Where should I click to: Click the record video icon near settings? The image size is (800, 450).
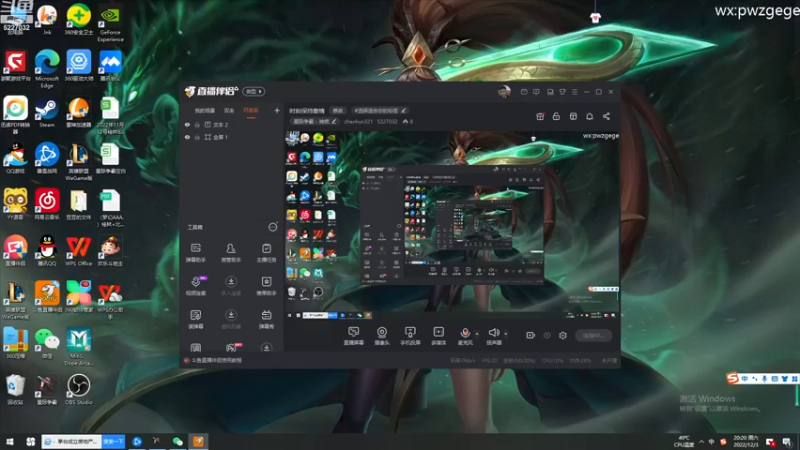(531, 335)
